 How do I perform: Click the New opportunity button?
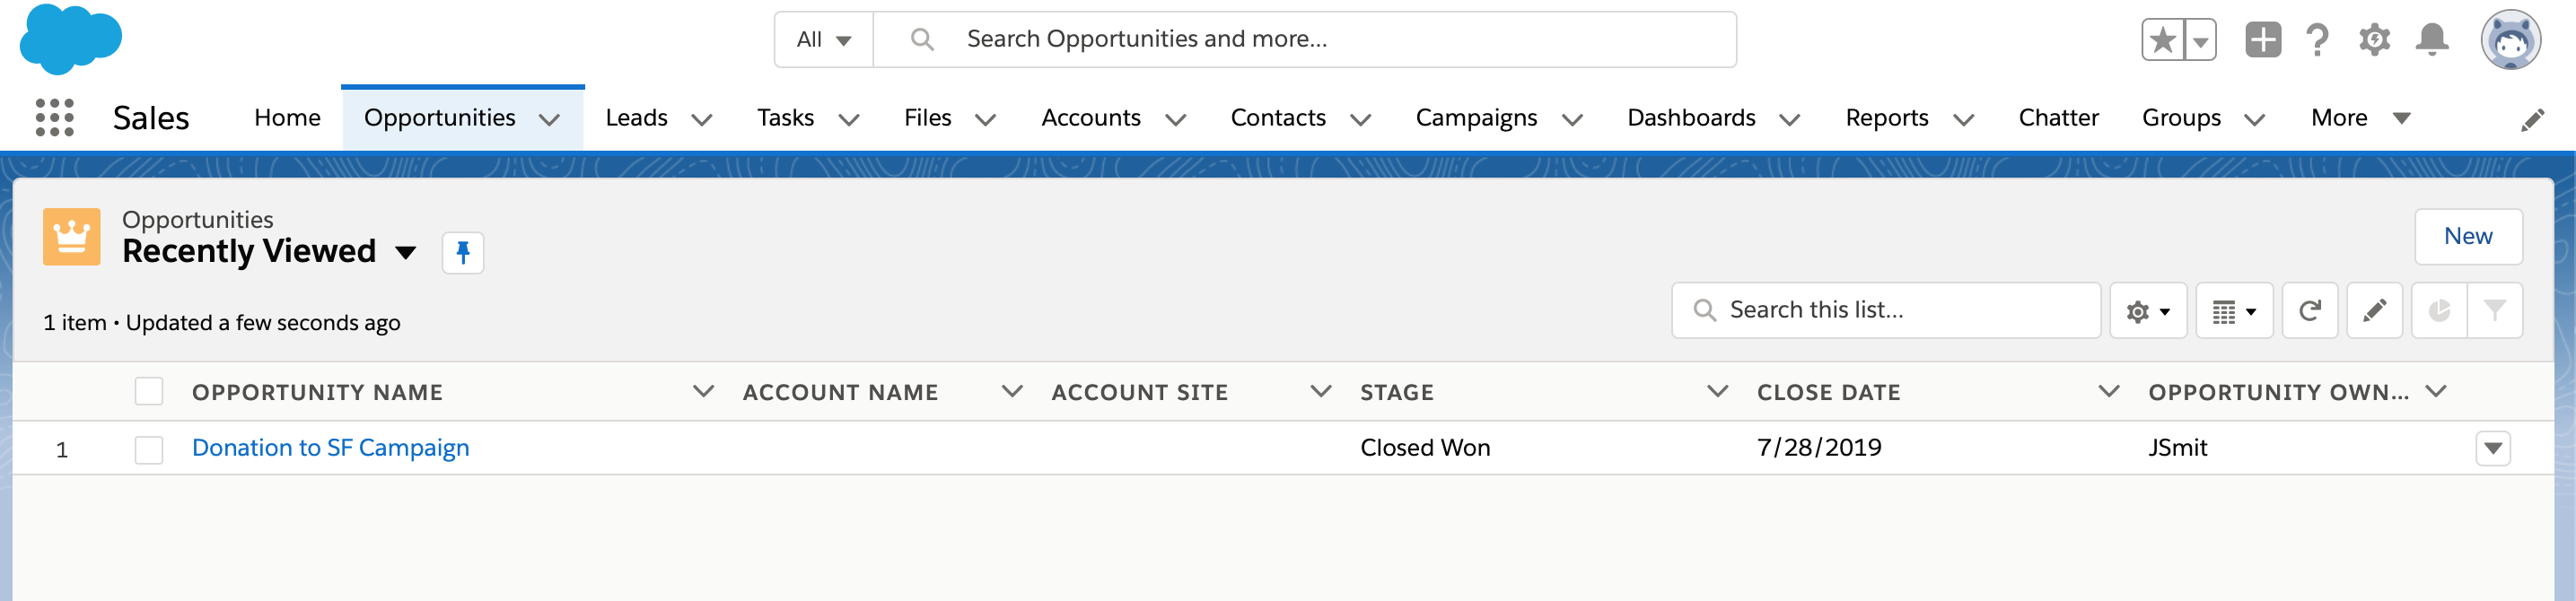pos(2467,236)
